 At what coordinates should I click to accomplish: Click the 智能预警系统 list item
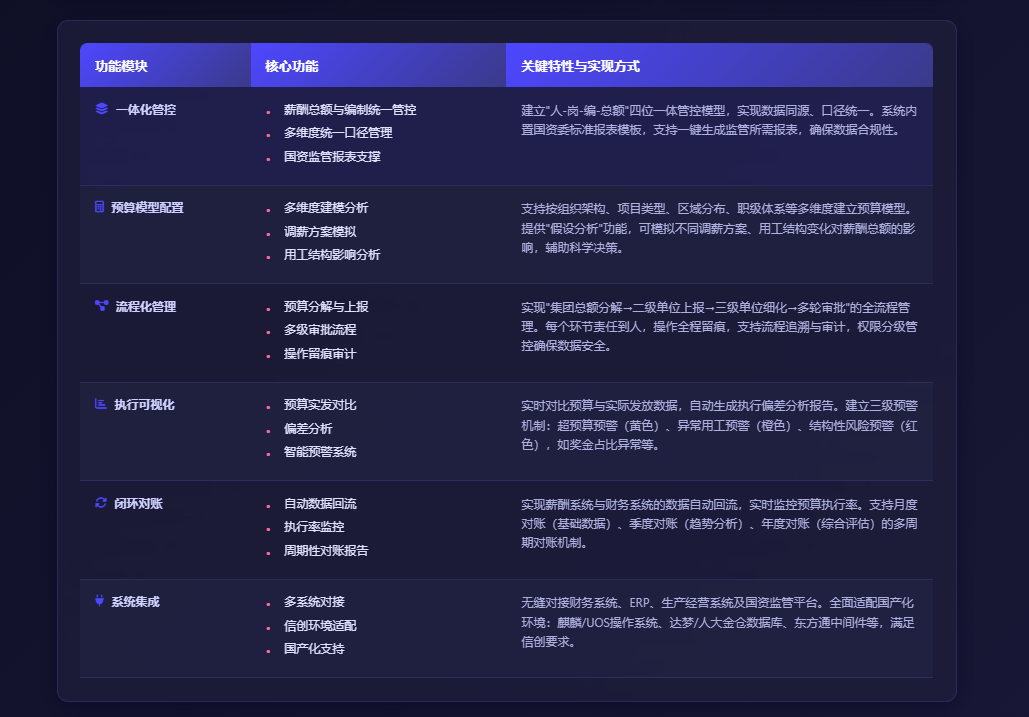[x=320, y=452]
